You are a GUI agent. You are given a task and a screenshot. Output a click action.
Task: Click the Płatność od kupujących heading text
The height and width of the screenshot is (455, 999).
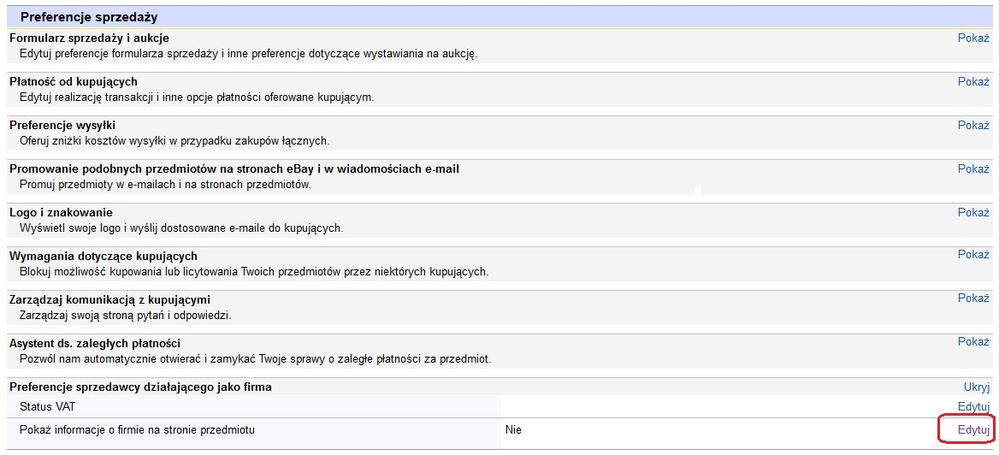point(73,82)
